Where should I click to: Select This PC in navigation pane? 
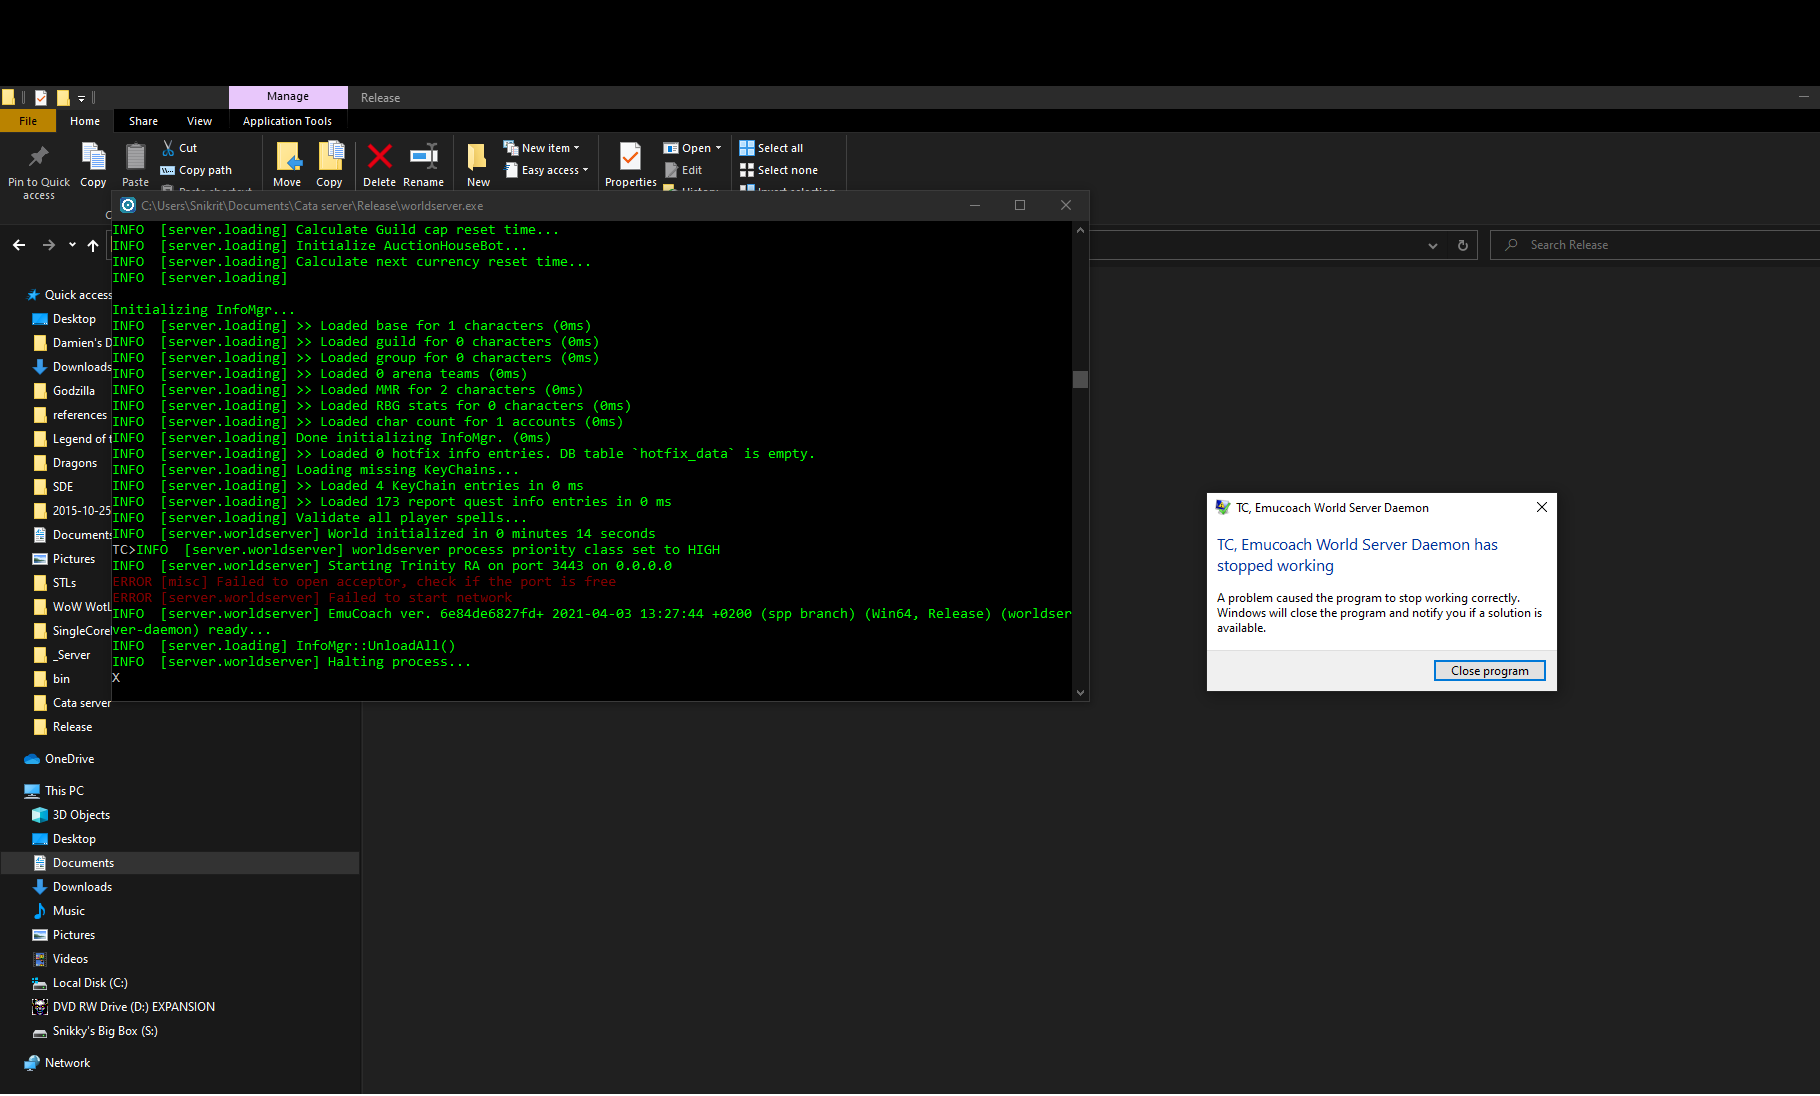[55, 791]
